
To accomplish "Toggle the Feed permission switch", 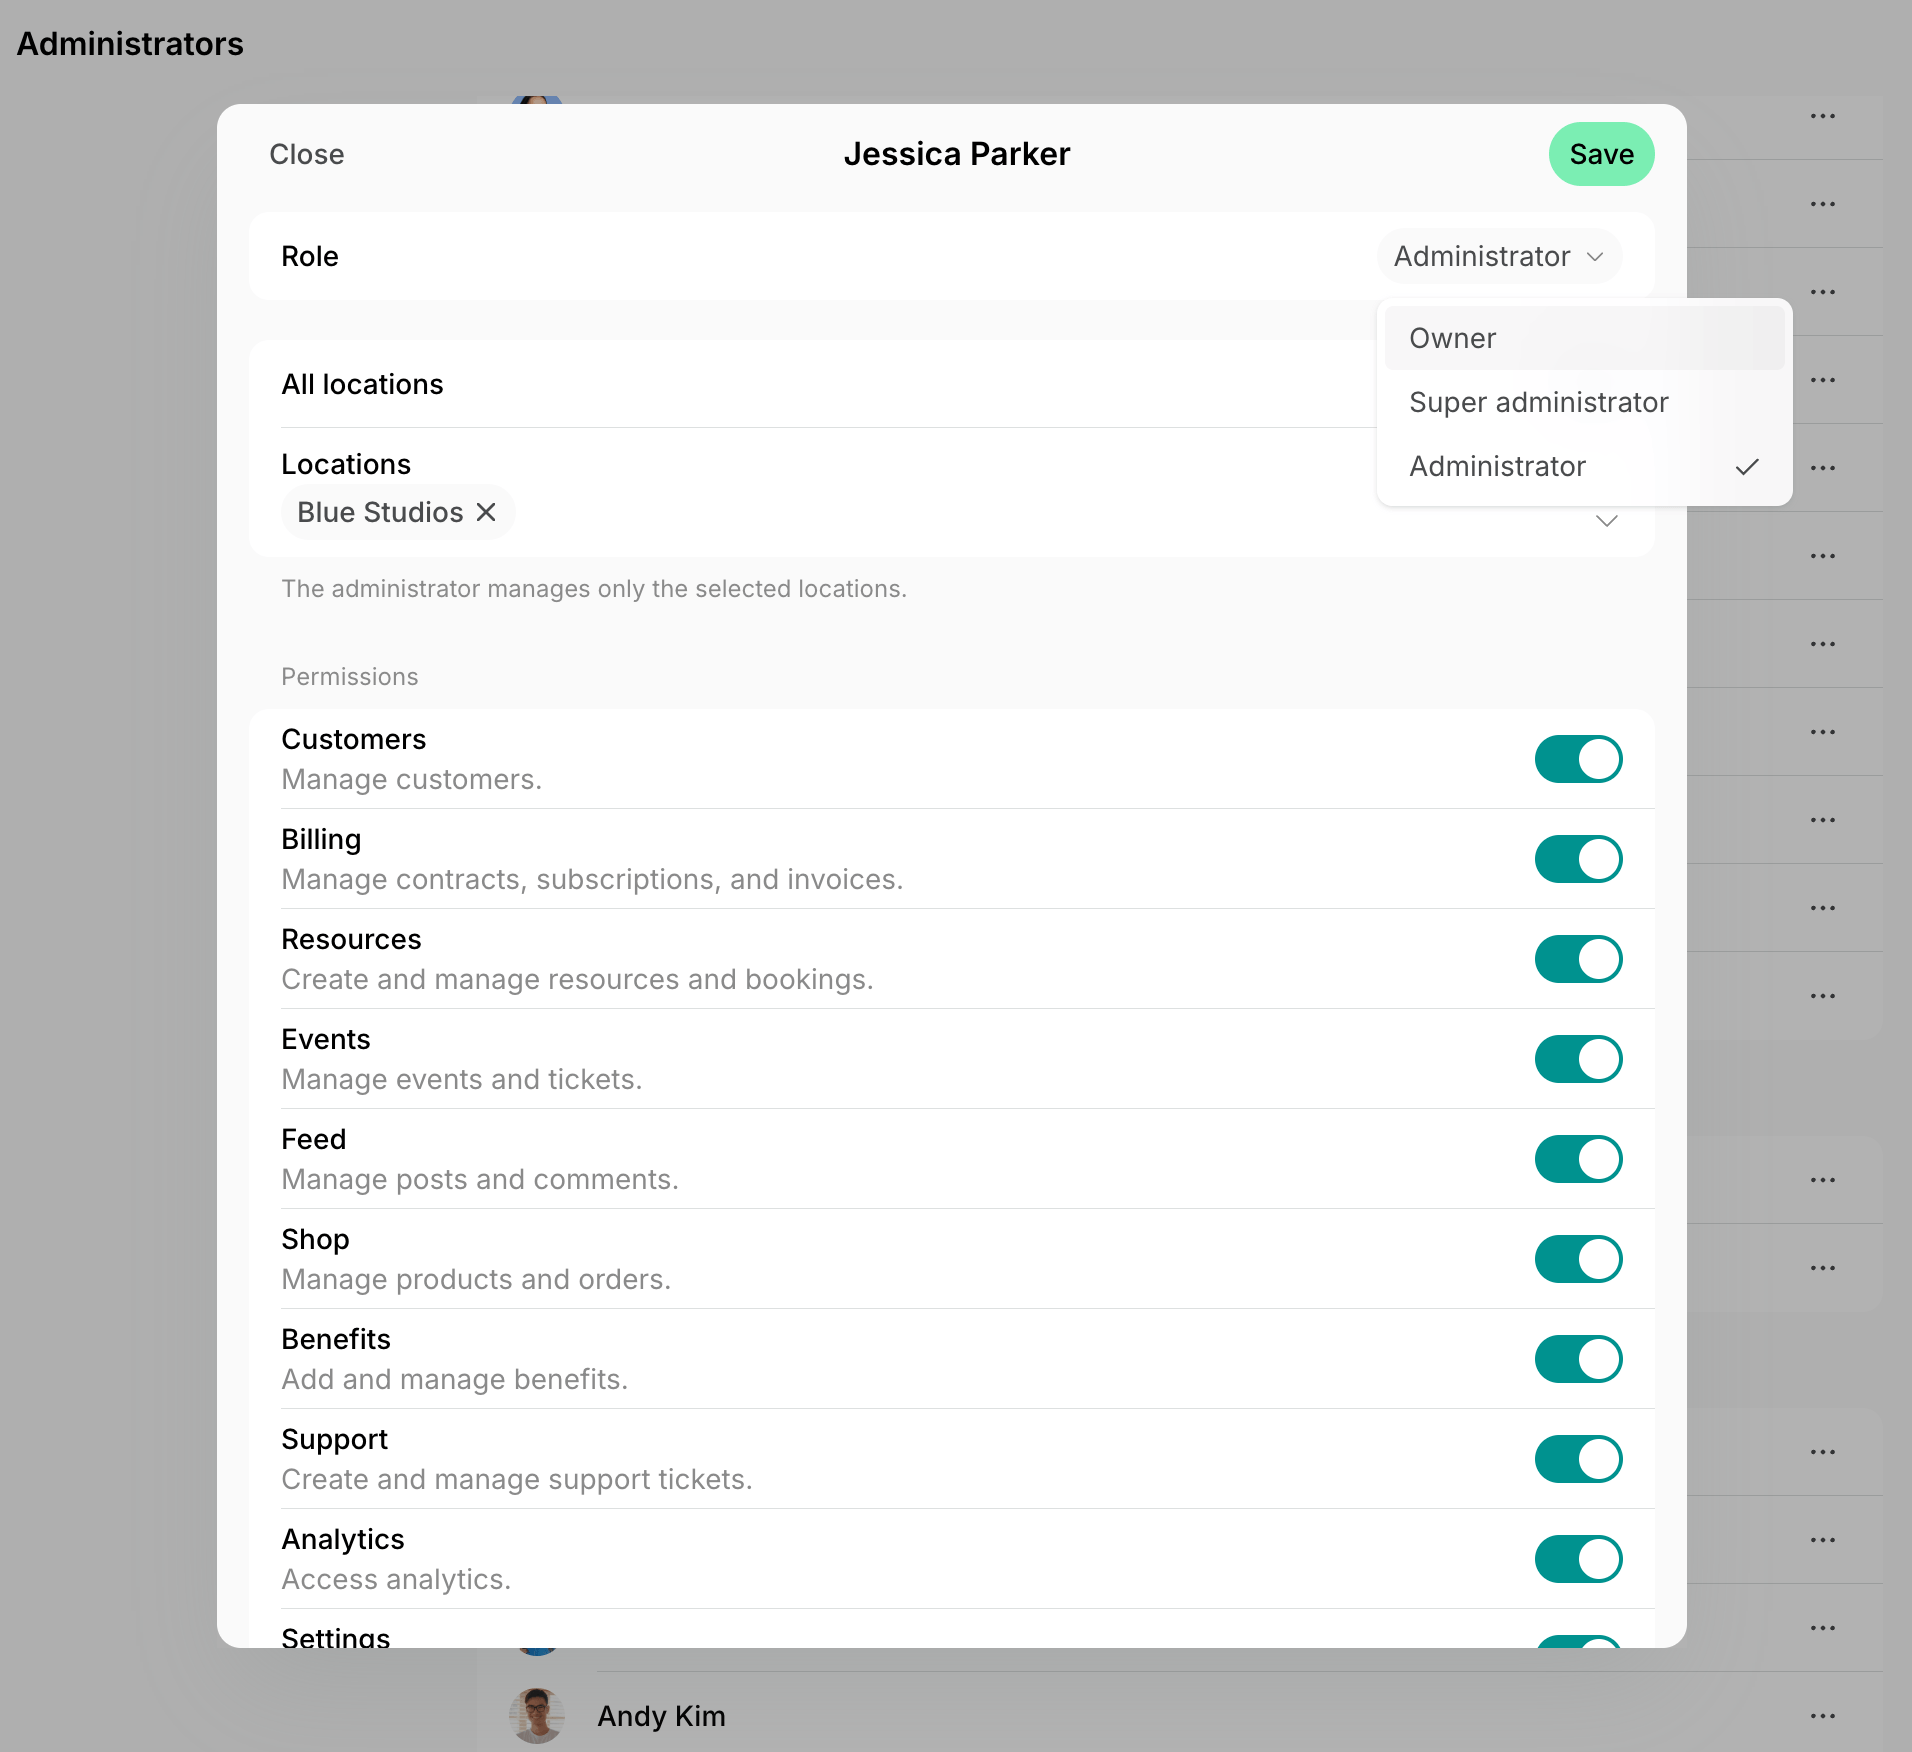I will pyautogui.click(x=1578, y=1159).
